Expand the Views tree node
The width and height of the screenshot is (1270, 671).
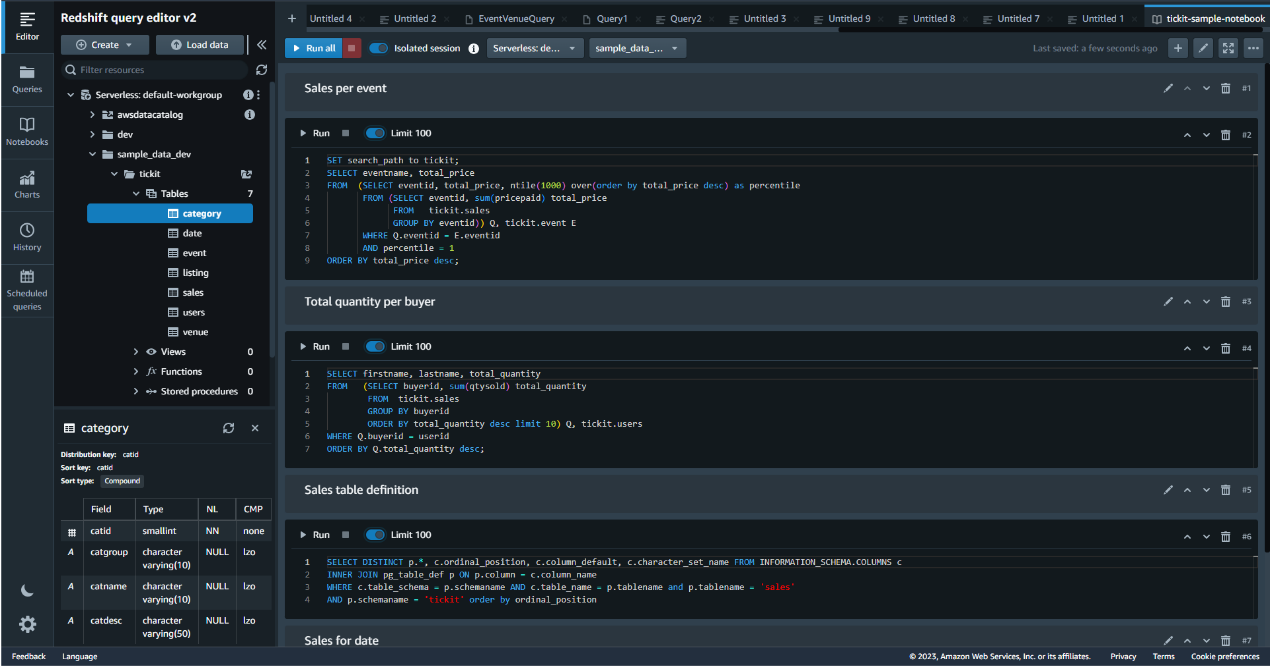coord(136,352)
